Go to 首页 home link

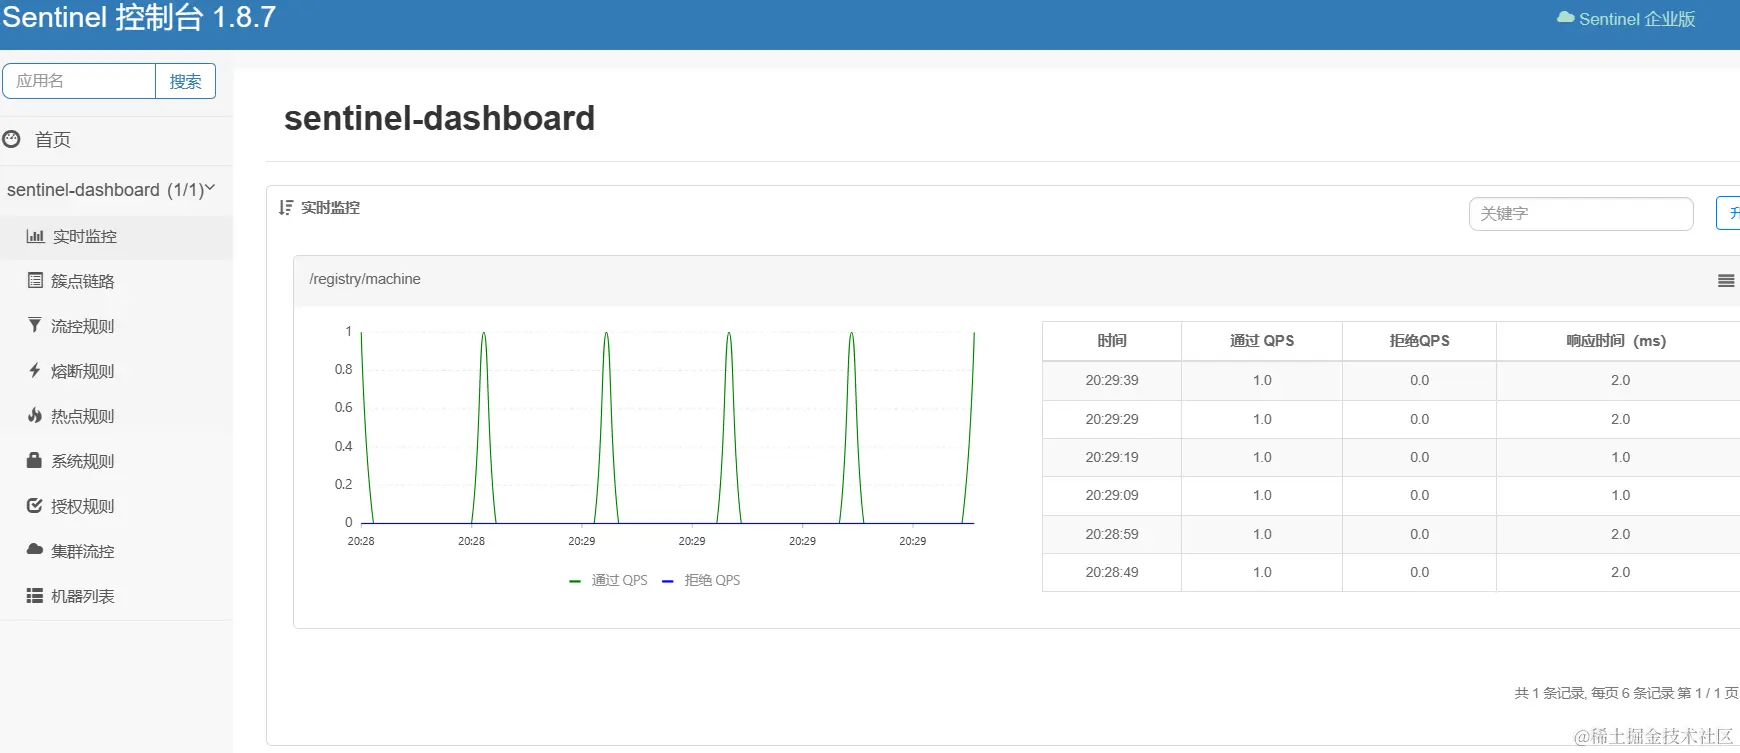(x=116, y=140)
